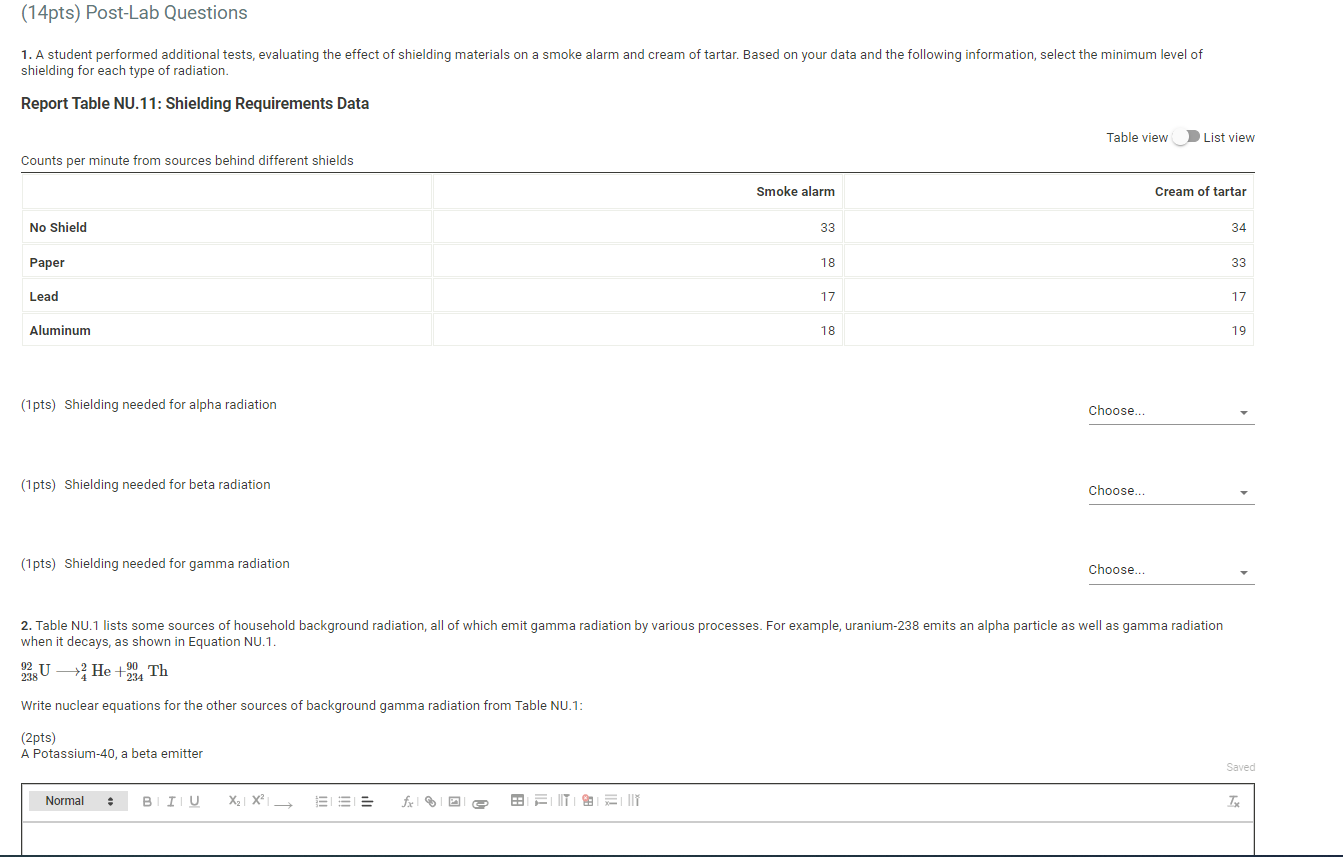The width and height of the screenshot is (1343, 857).
Task: Insert table into editor
Action: [x=517, y=800]
